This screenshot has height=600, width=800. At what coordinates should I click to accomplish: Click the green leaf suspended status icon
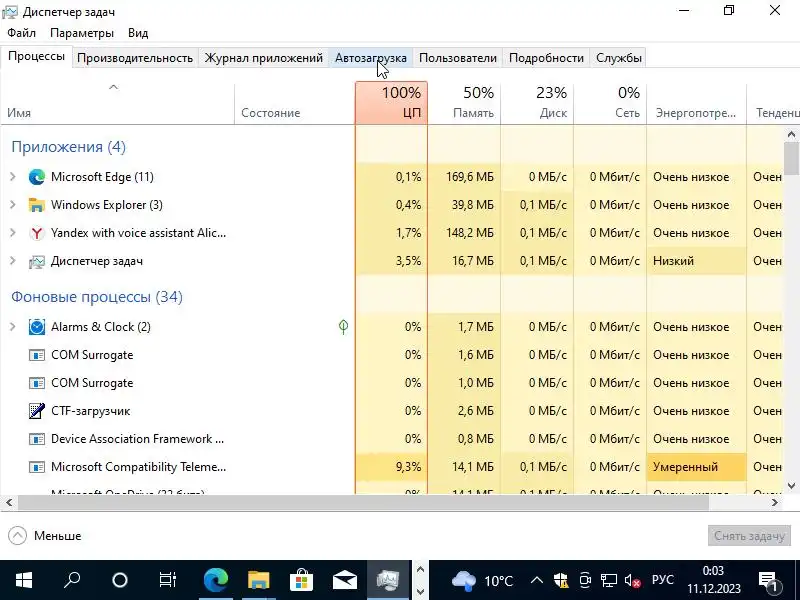click(x=343, y=327)
